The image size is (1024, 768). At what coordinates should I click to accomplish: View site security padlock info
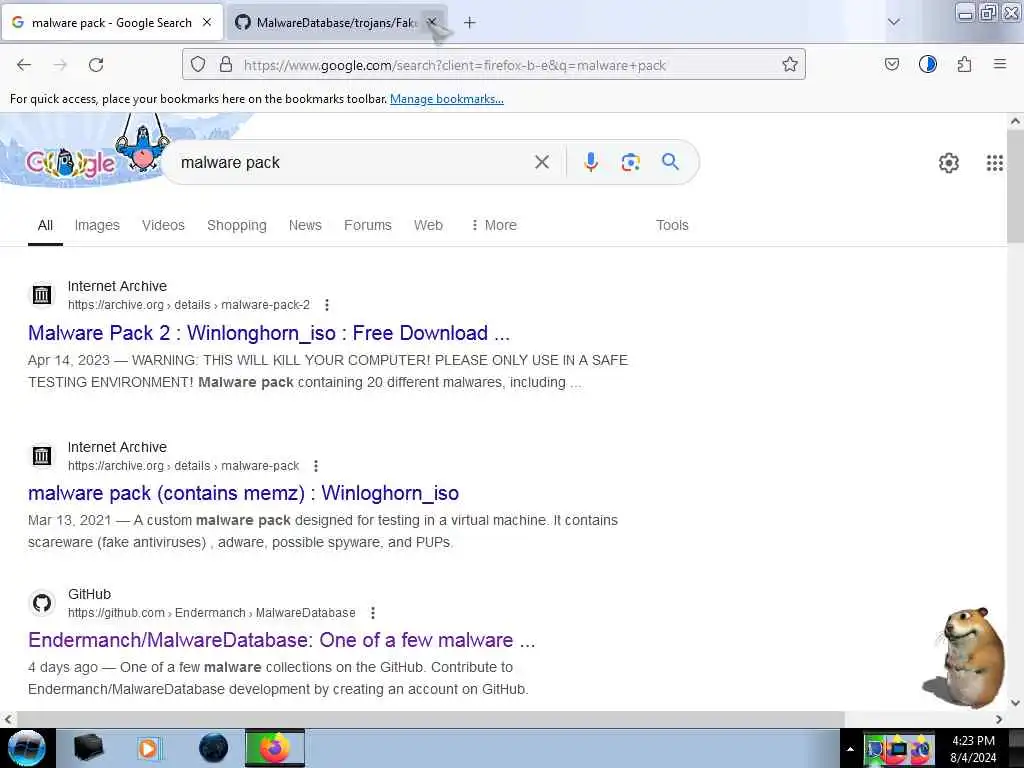pos(225,64)
